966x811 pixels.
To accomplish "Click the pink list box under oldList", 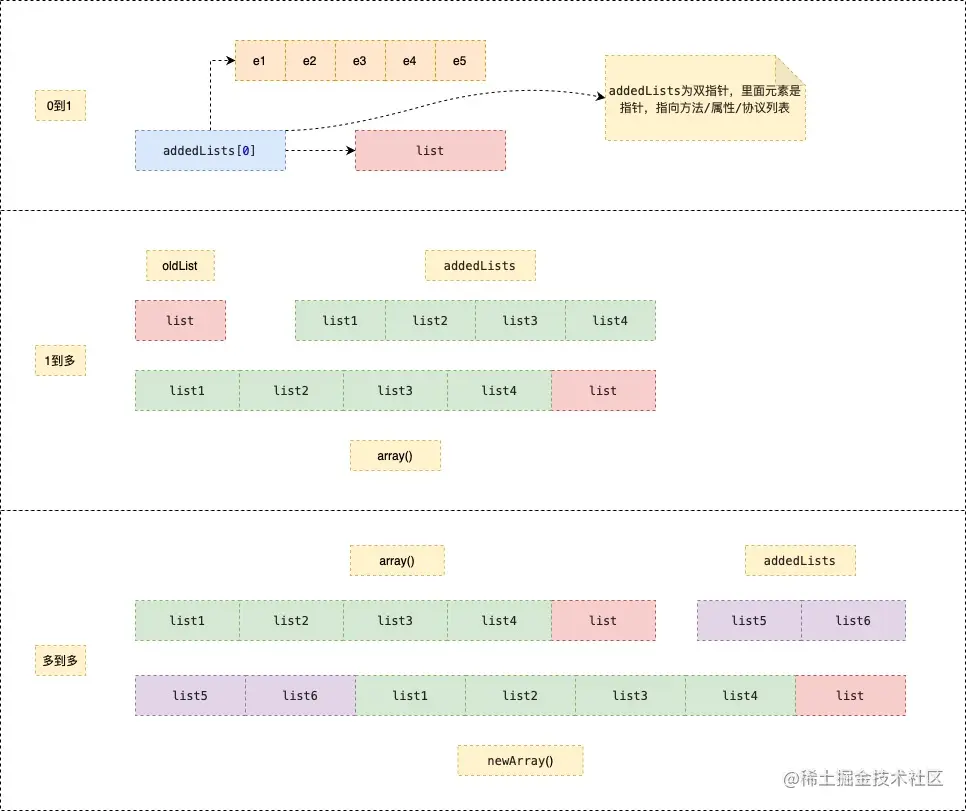I will coord(181,320).
